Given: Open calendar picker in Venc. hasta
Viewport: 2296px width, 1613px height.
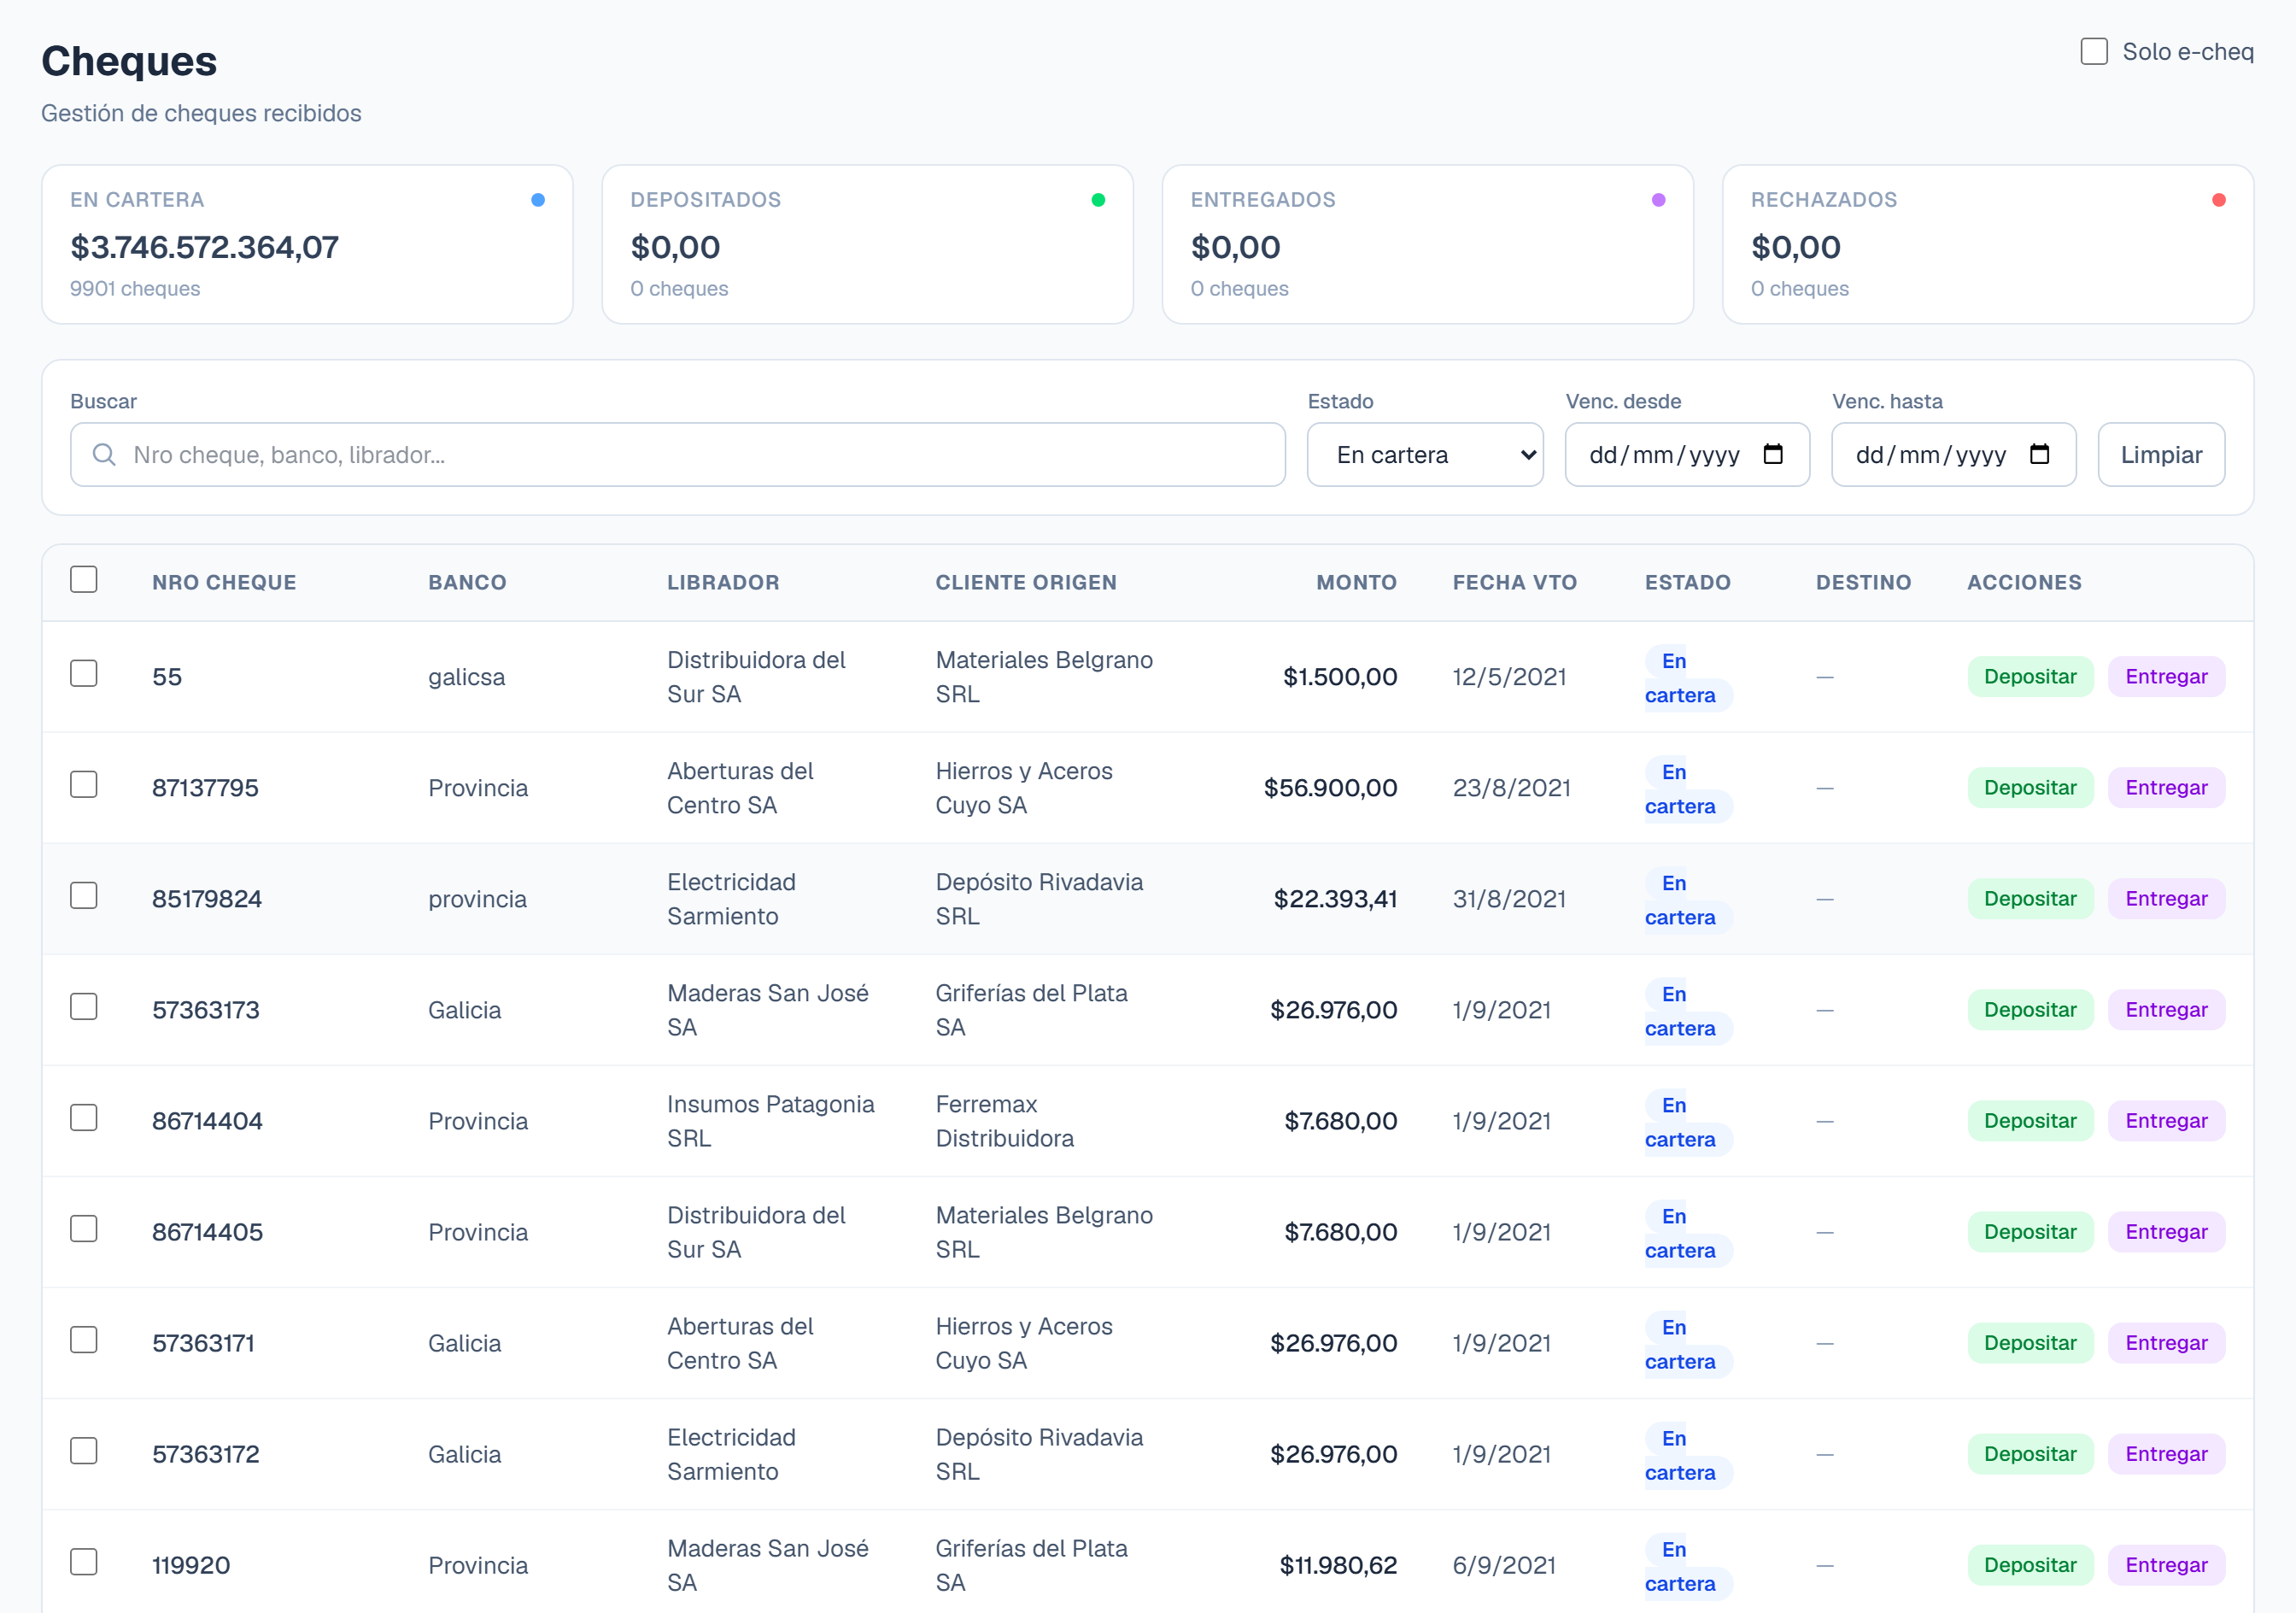Looking at the screenshot, I should pyautogui.click(x=2039, y=454).
